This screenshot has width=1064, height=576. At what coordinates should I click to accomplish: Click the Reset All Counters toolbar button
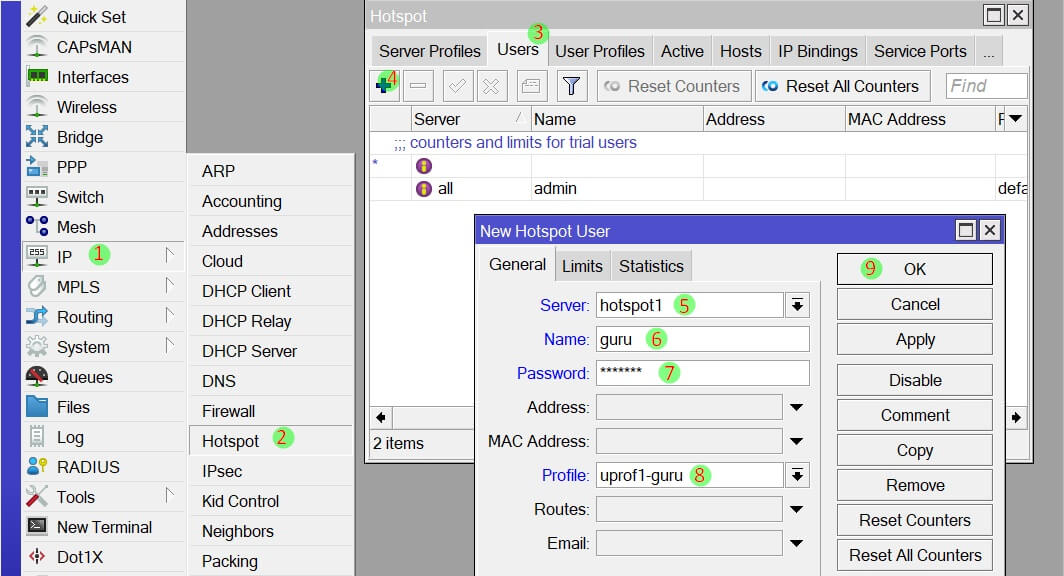tap(841, 86)
